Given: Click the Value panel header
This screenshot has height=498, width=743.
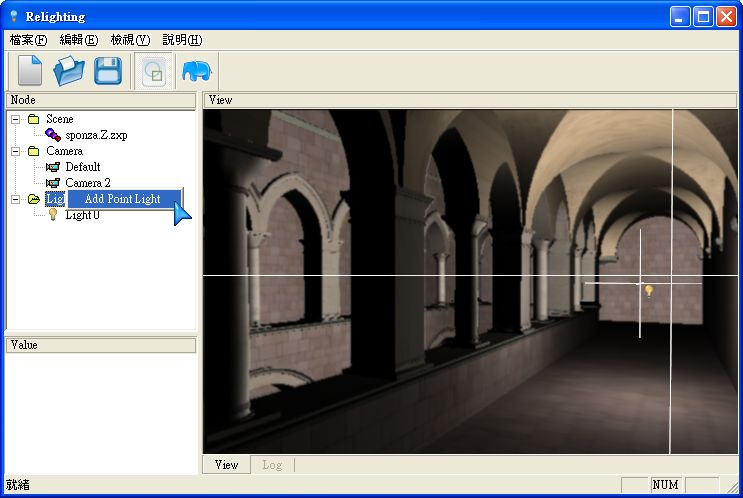Looking at the screenshot, I should point(100,345).
